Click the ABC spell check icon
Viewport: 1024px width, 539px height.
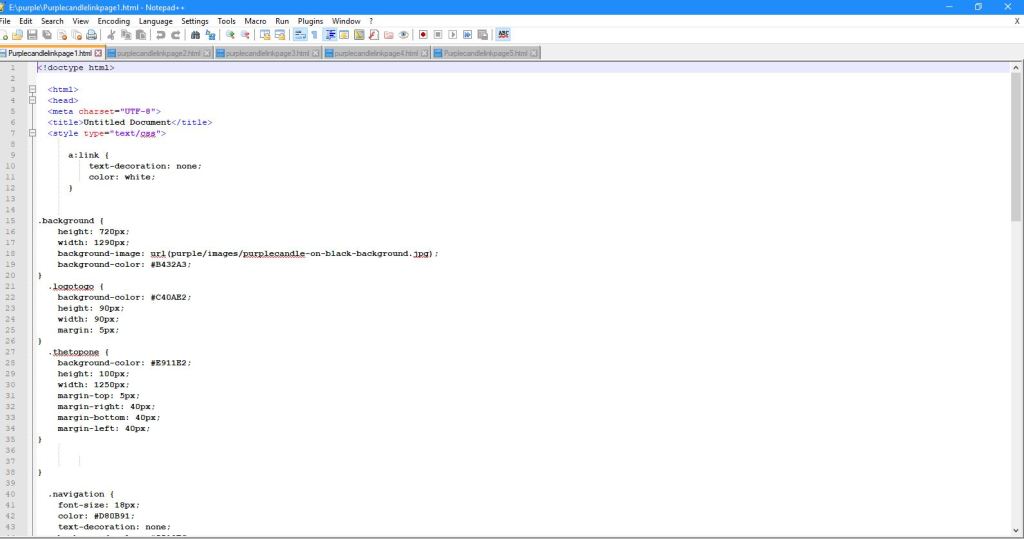click(503, 34)
